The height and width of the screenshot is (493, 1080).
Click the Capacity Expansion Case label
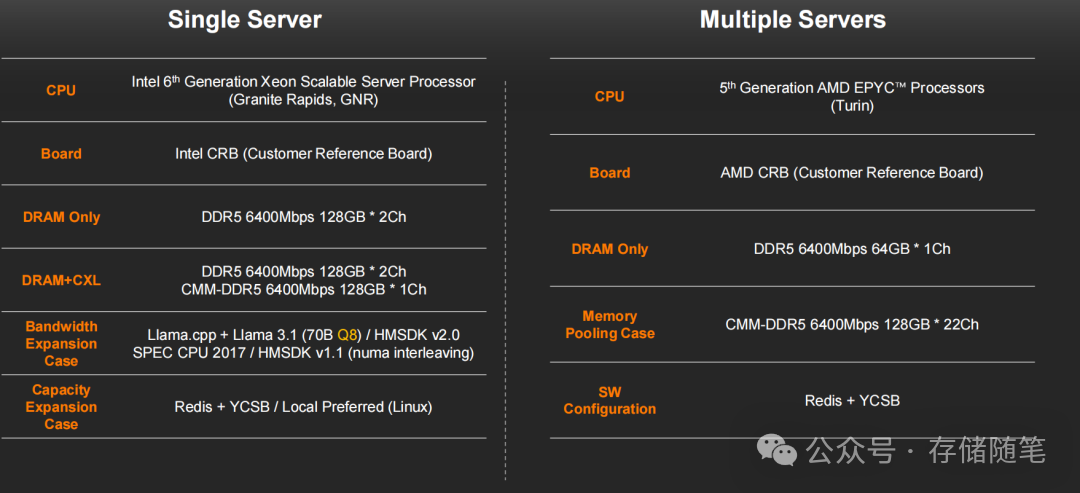[x=61, y=407]
